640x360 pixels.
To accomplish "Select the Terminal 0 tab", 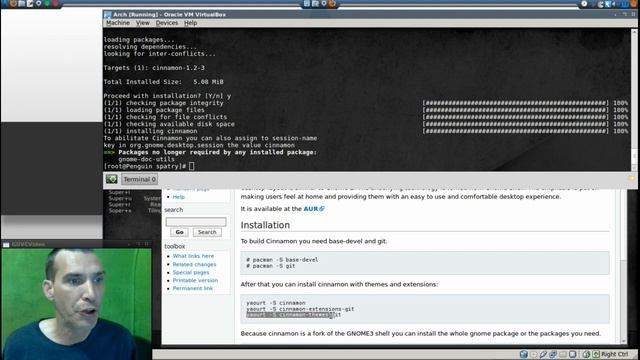I will [x=140, y=179].
